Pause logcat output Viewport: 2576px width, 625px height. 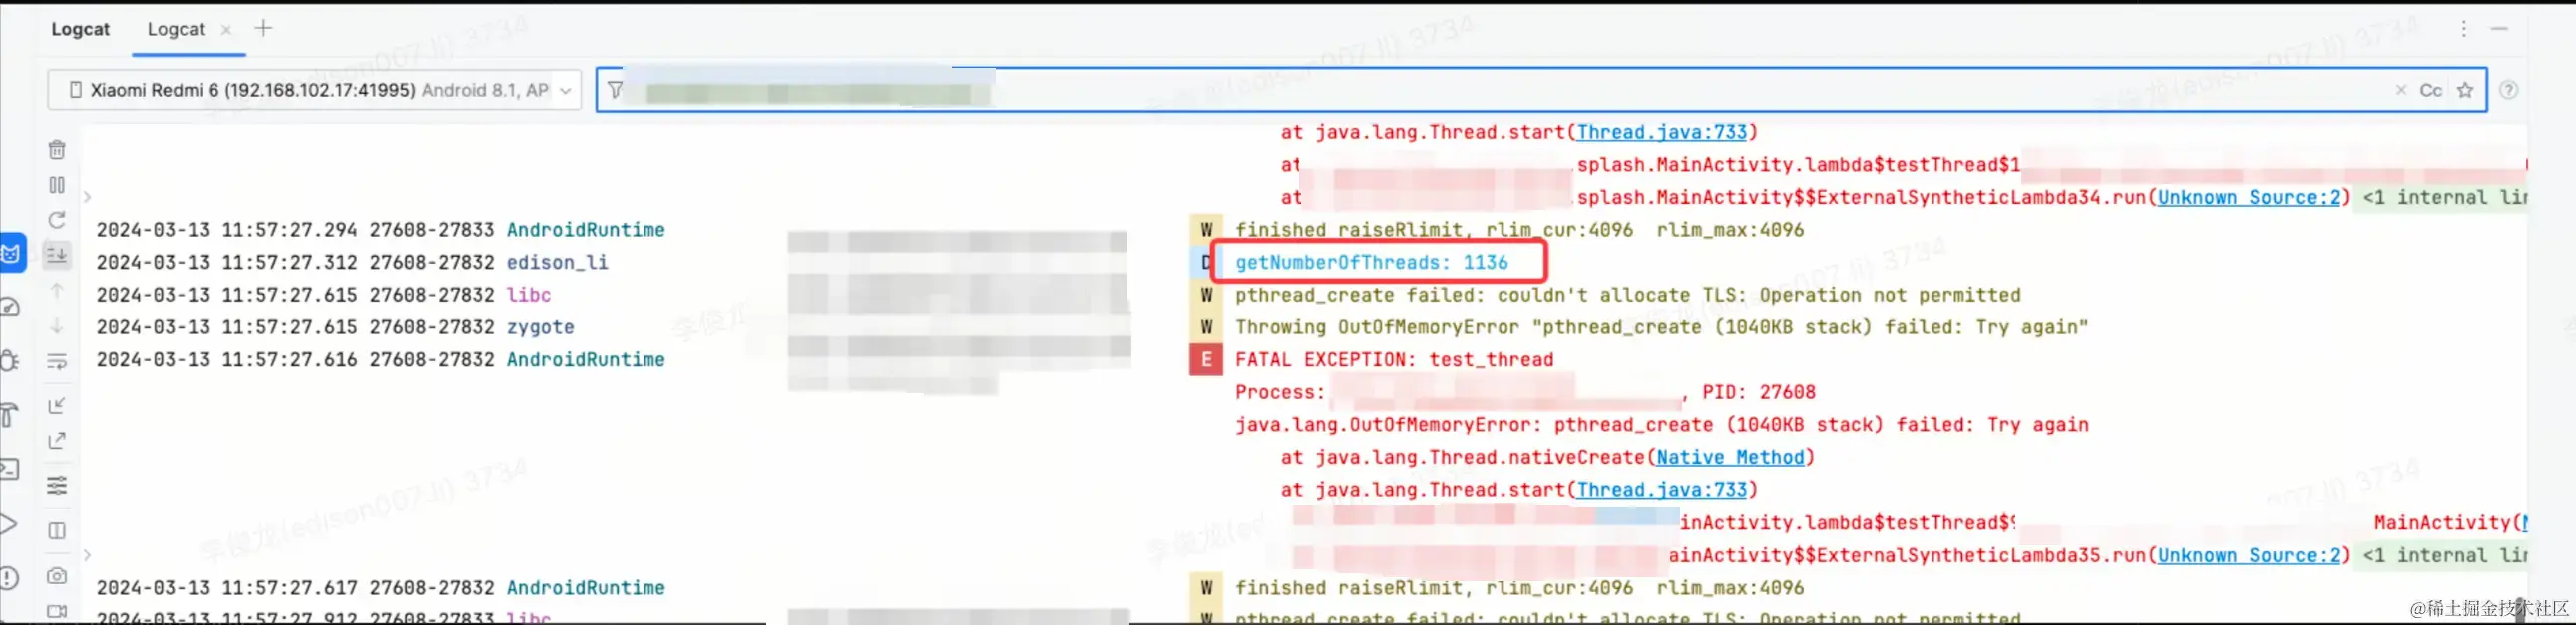click(57, 185)
